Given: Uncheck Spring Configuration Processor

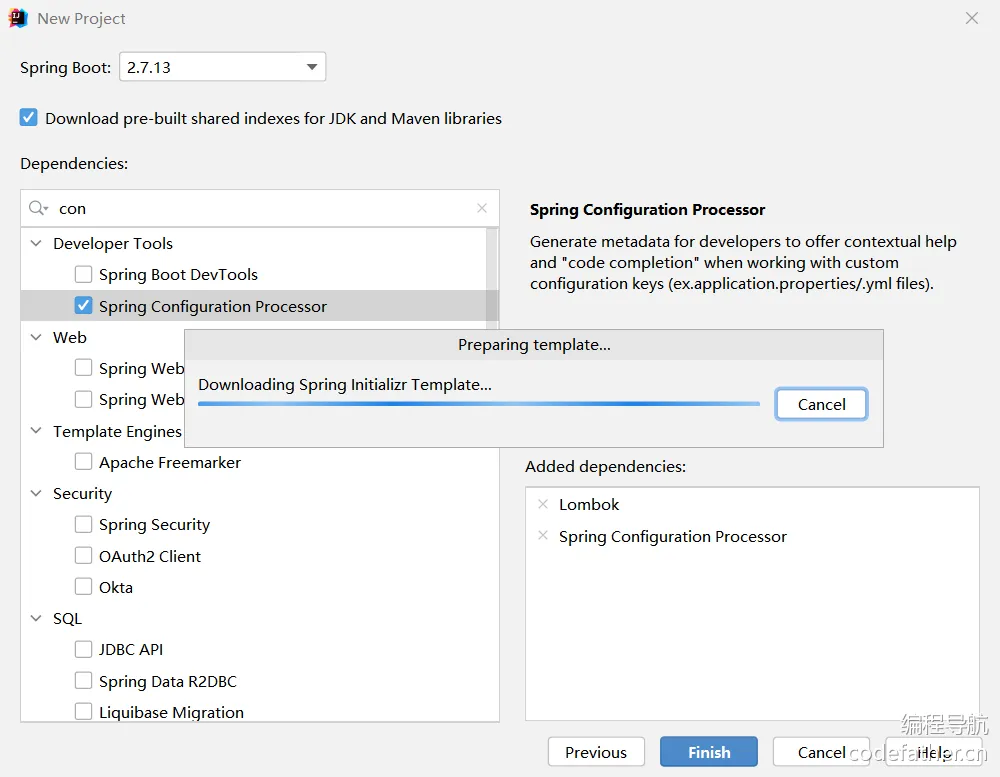Looking at the screenshot, I should (x=84, y=306).
